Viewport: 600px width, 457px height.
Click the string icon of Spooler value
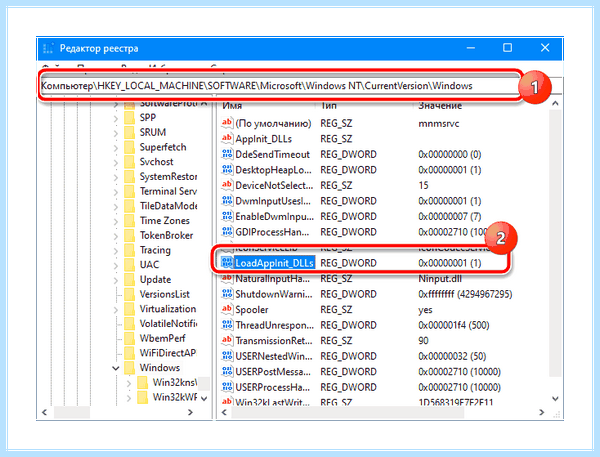click(x=227, y=309)
